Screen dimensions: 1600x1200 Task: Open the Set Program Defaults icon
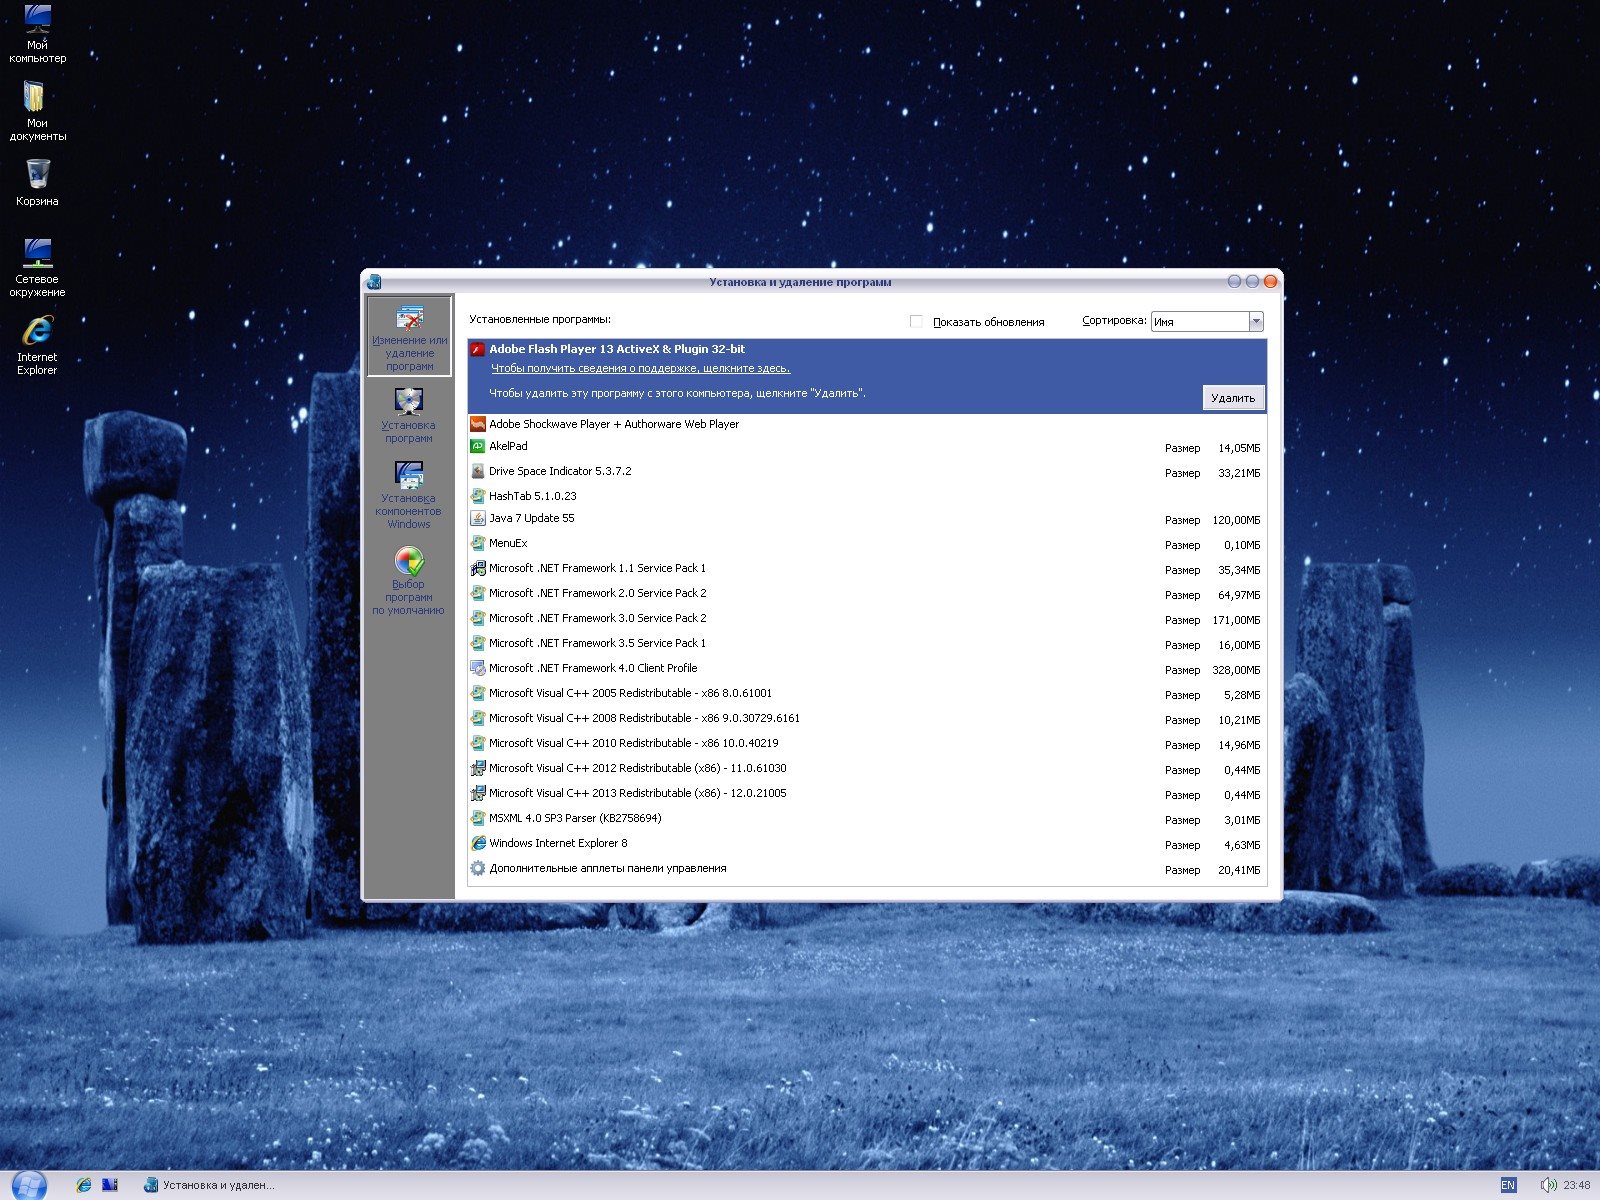tap(409, 560)
